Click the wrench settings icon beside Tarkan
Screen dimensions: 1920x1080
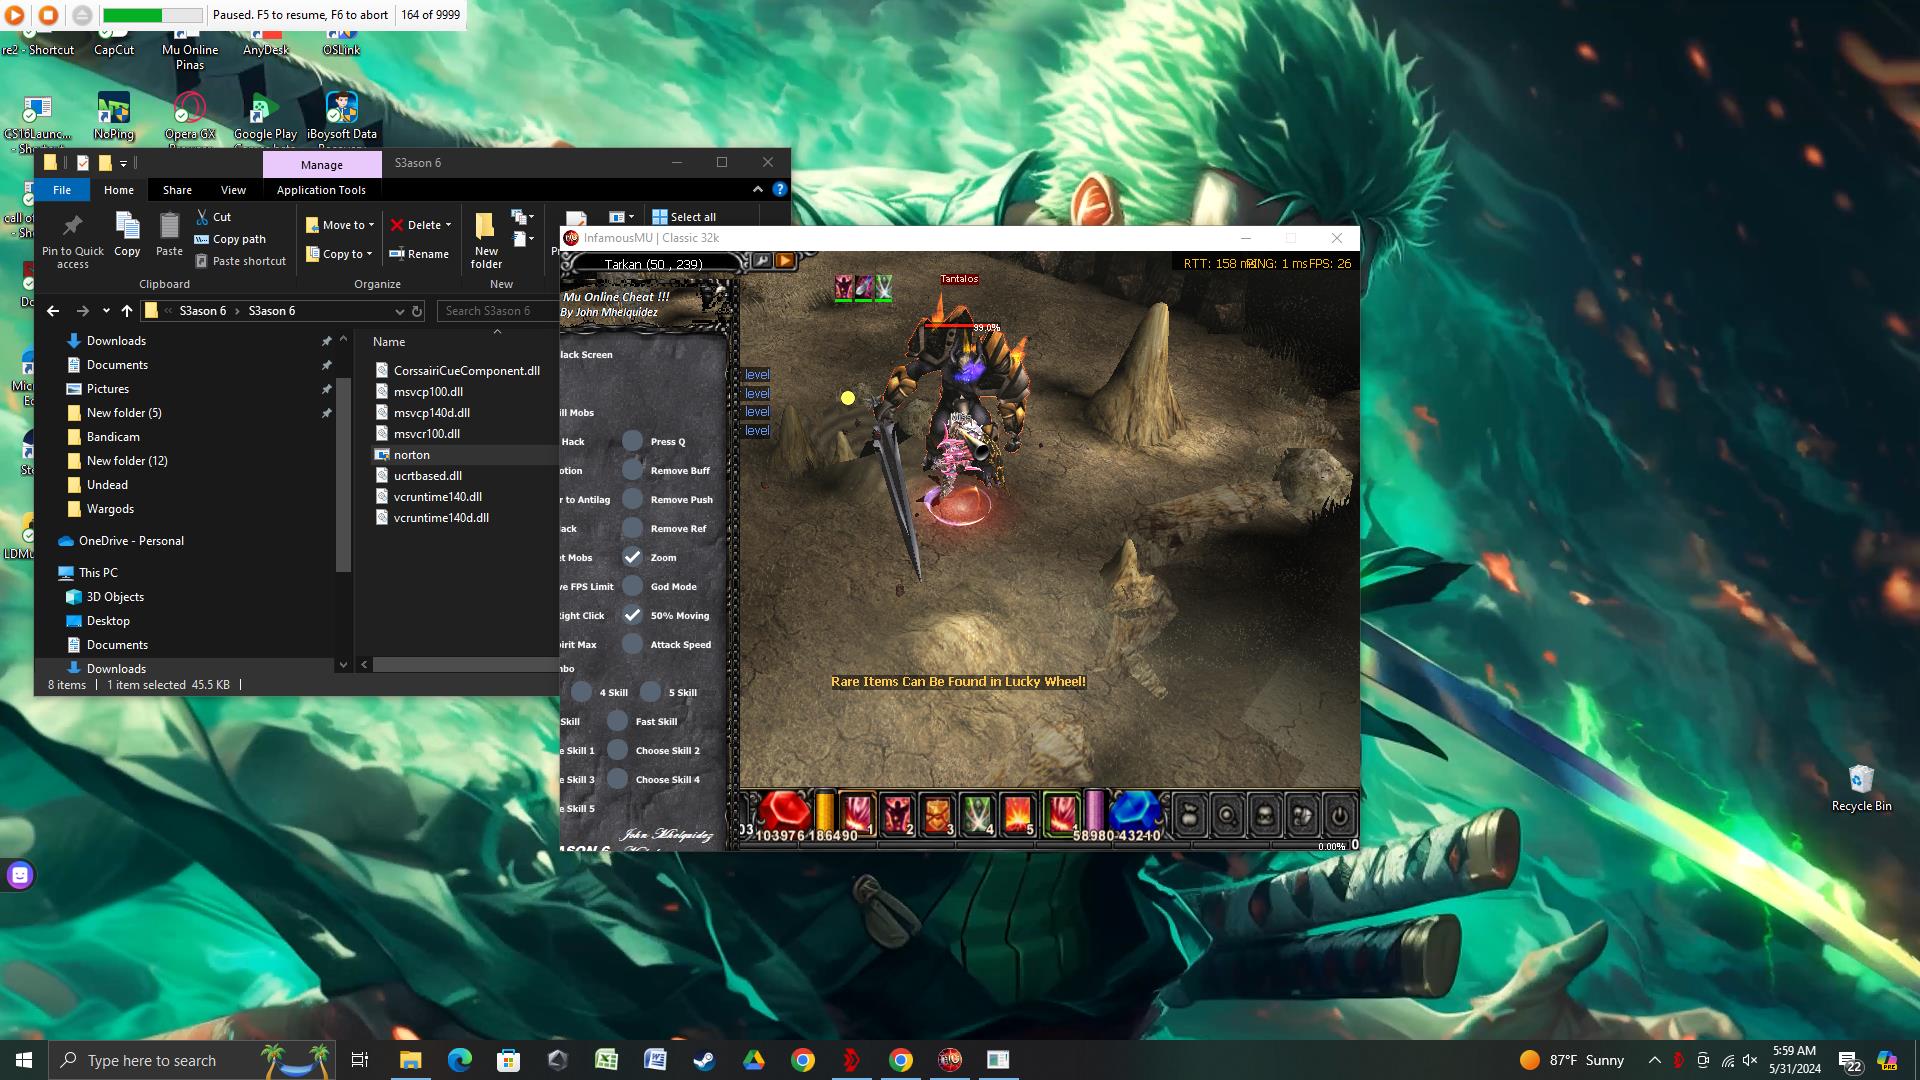[x=763, y=261]
